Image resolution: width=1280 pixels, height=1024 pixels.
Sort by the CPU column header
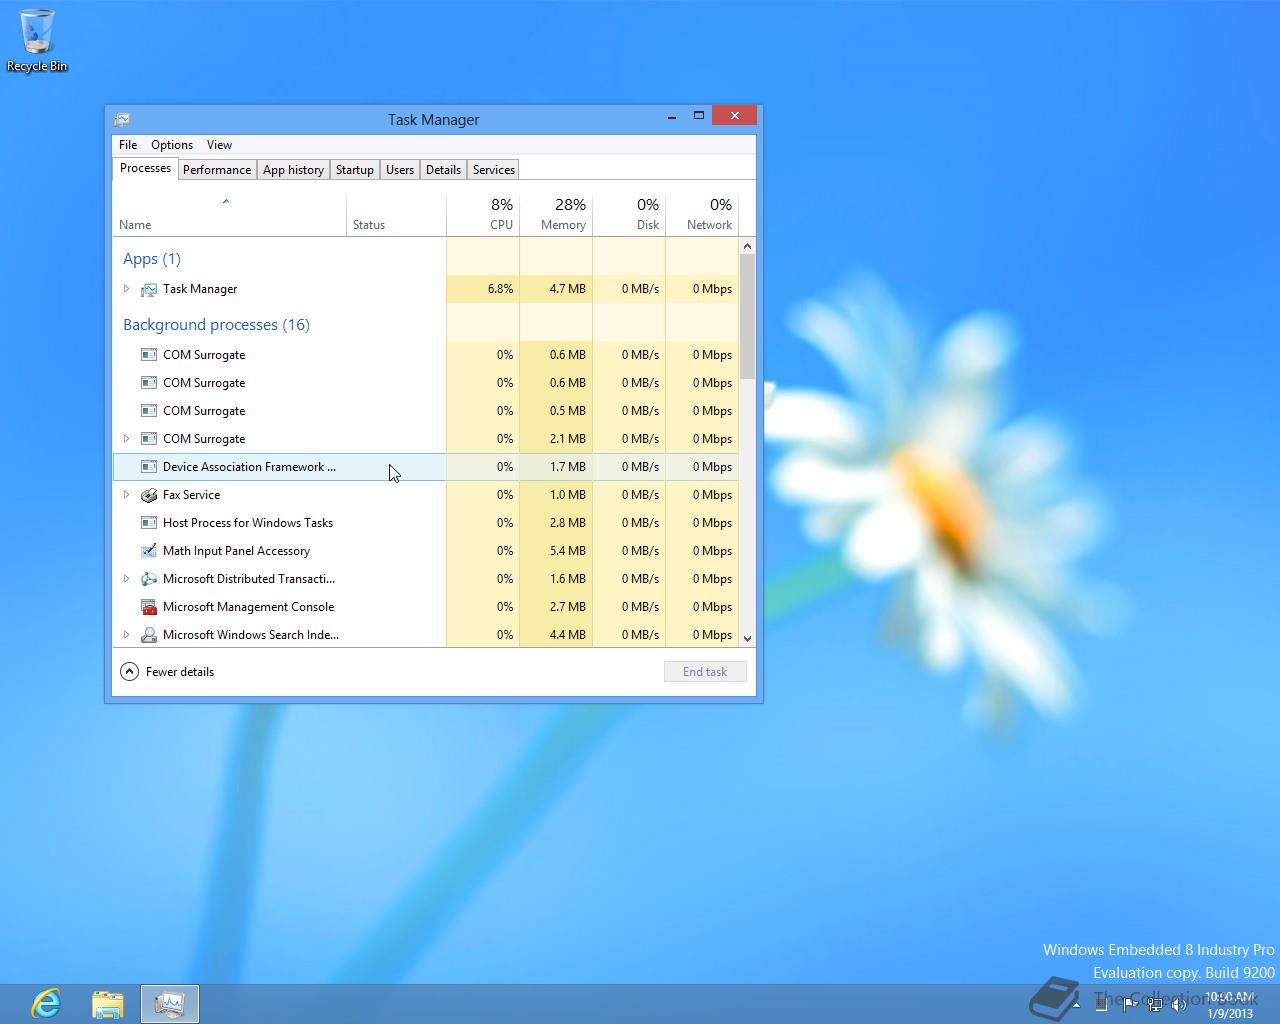point(483,215)
